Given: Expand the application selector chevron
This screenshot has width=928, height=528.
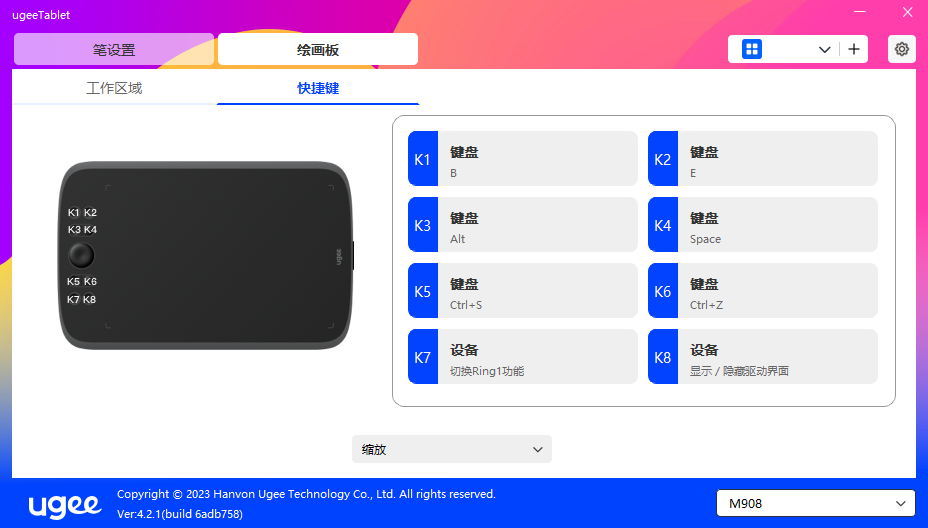Looking at the screenshot, I should click(x=824, y=50).
